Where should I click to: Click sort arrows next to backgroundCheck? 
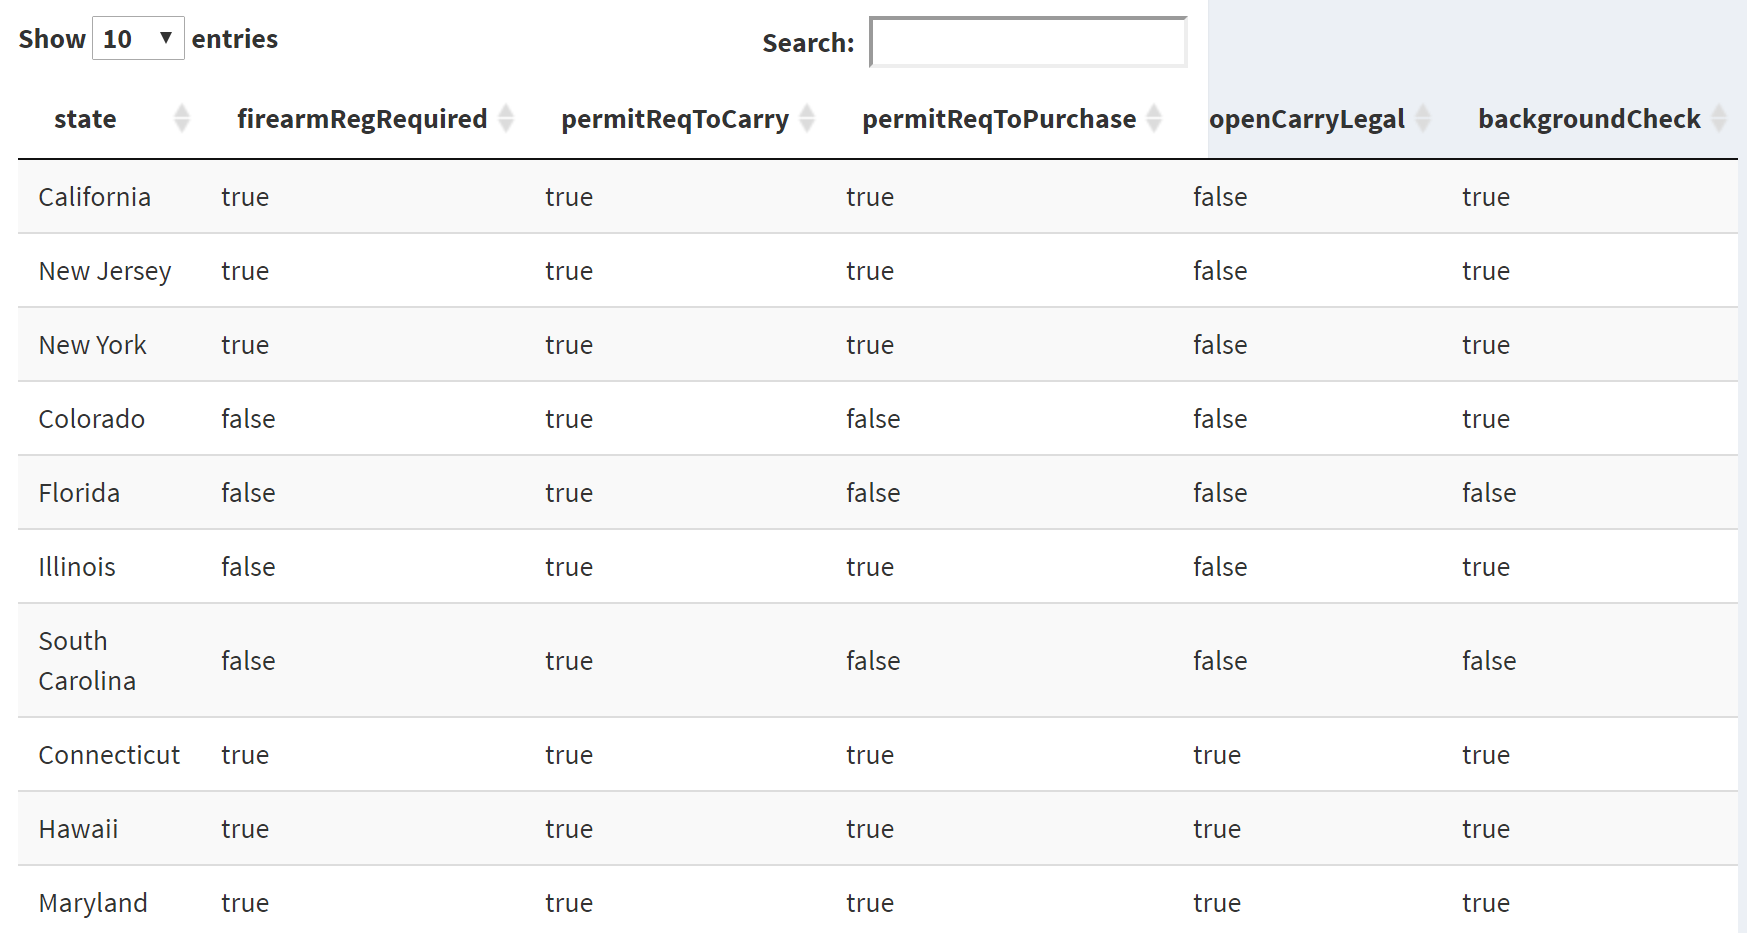pos(1719,118)
